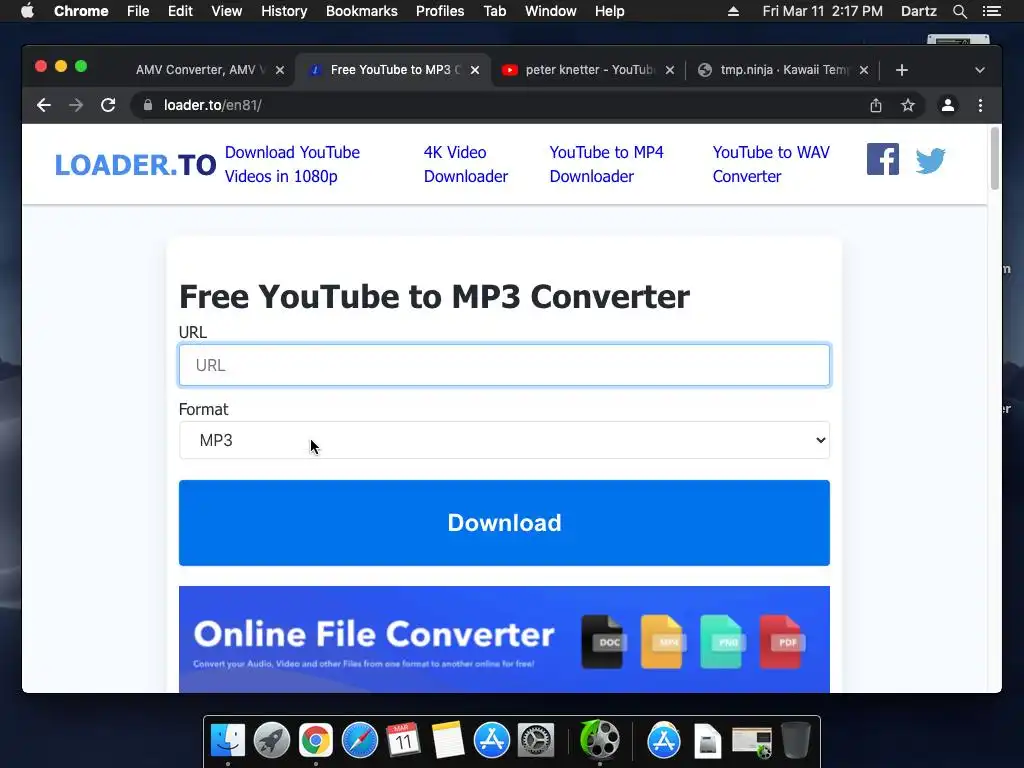The width and height of the screenshot is (1024, 768).
Task: Open a new tab with plus button
Action: (902, 70)
